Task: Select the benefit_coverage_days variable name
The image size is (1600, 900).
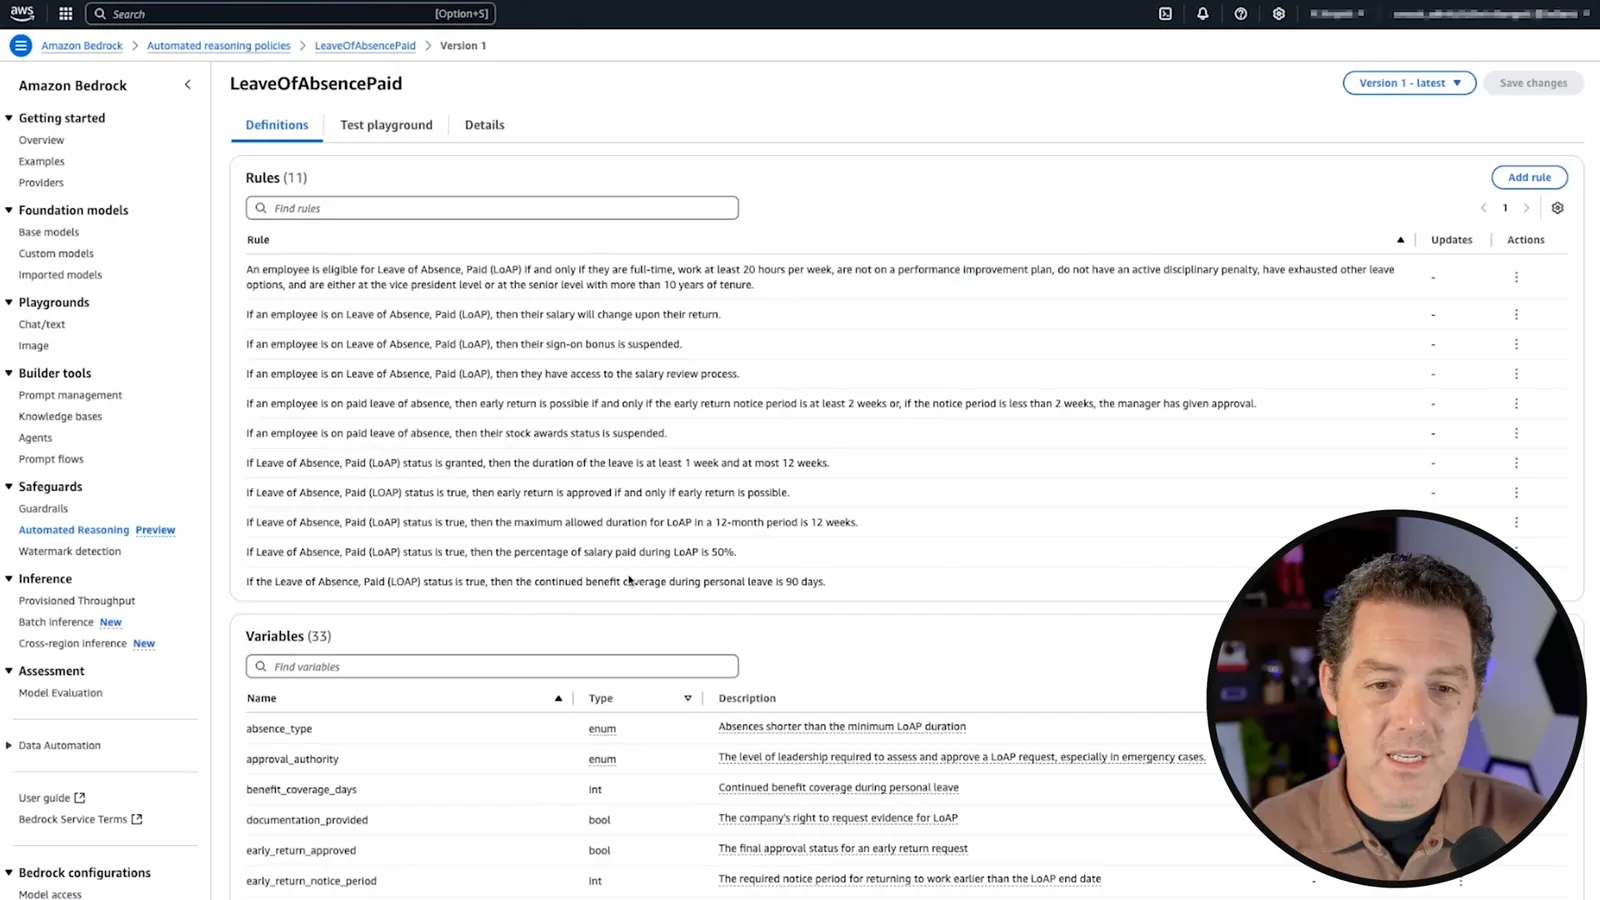Action: [301, 789]
